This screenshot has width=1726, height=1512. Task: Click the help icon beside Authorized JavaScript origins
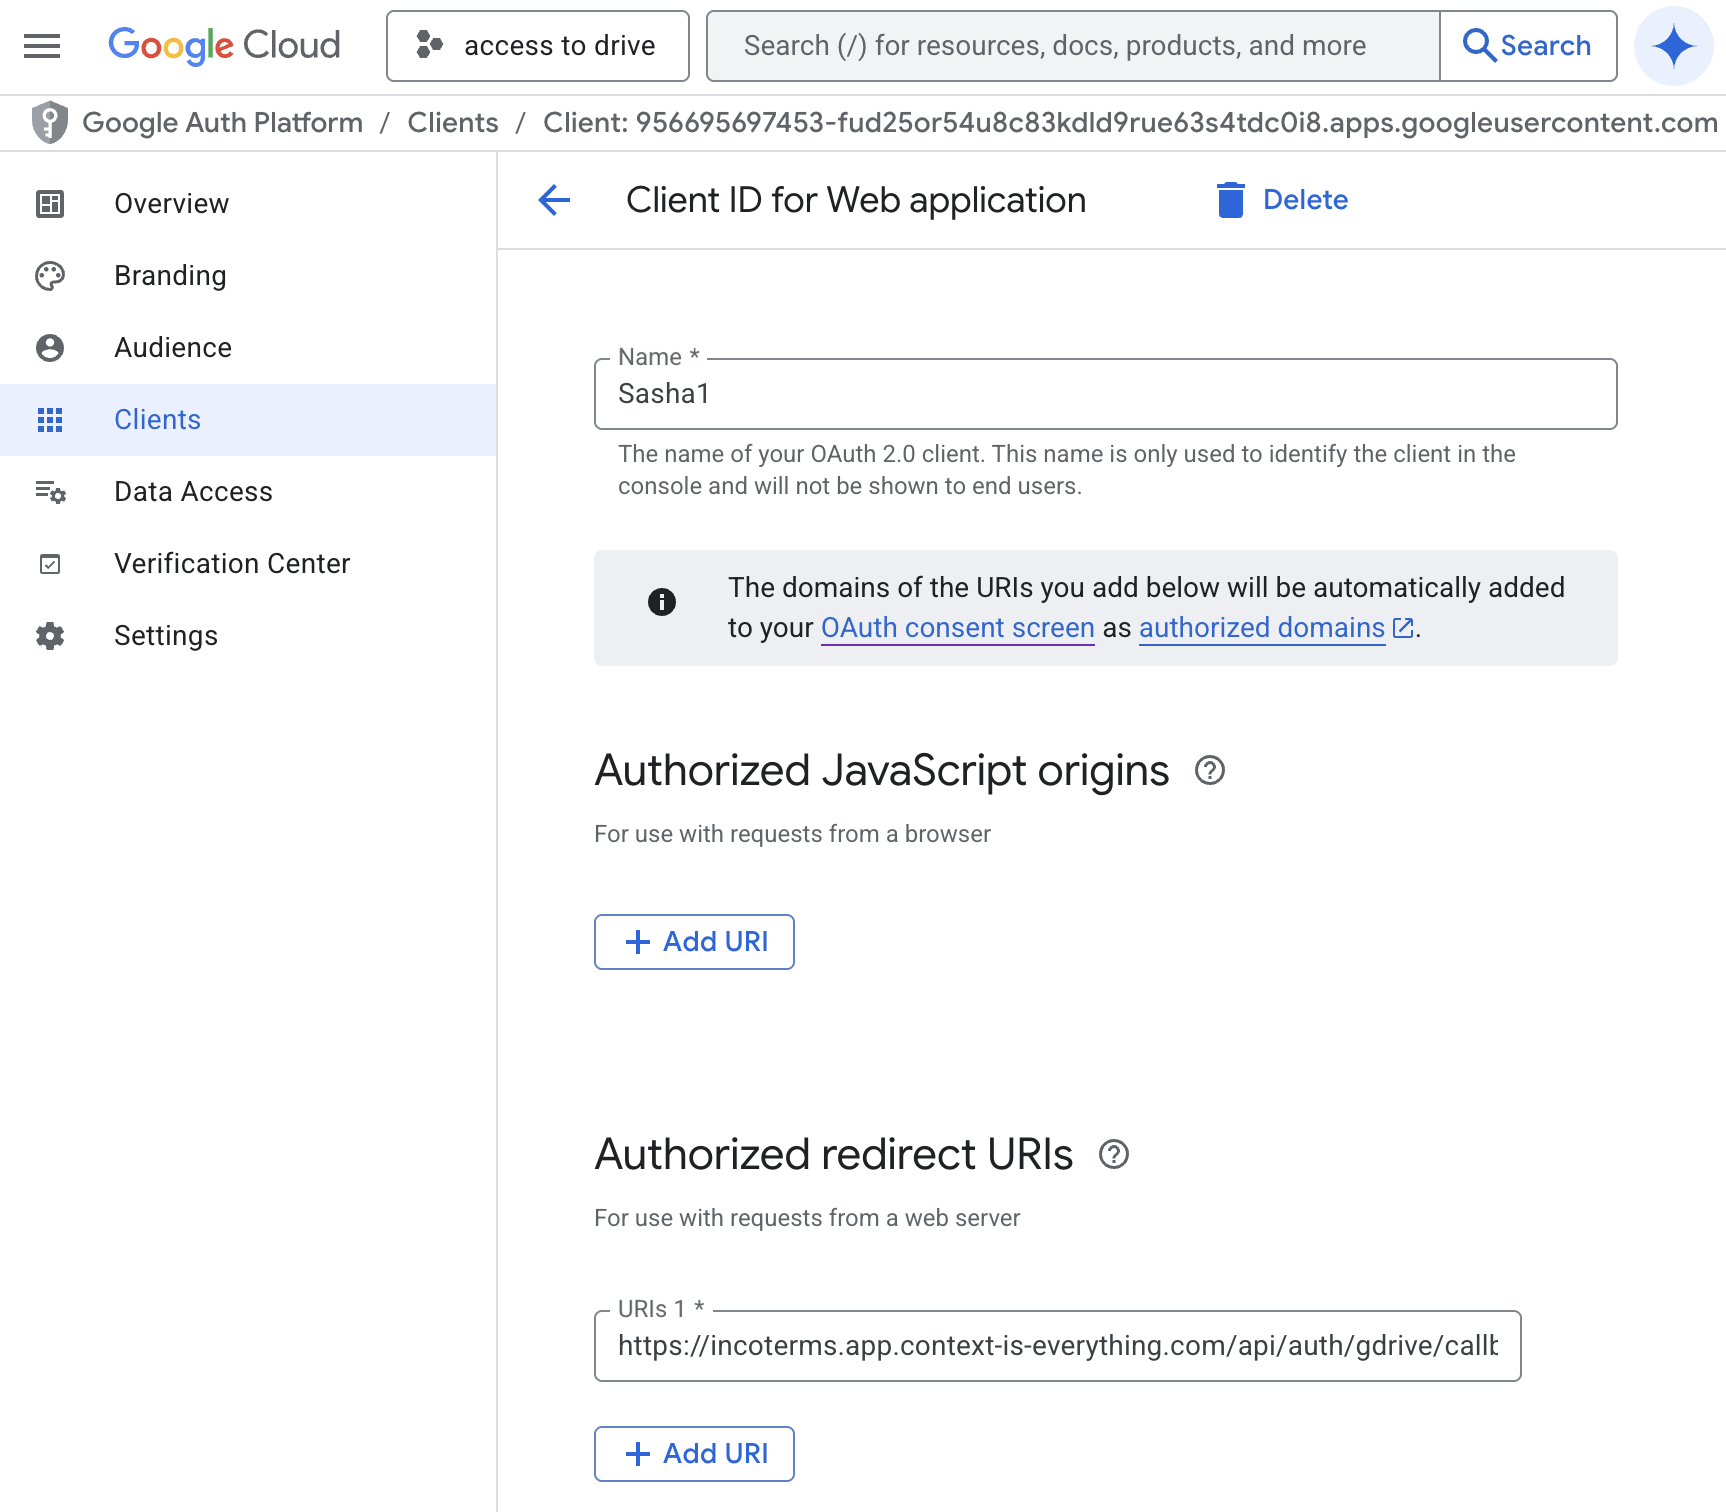click(1209, 770)
